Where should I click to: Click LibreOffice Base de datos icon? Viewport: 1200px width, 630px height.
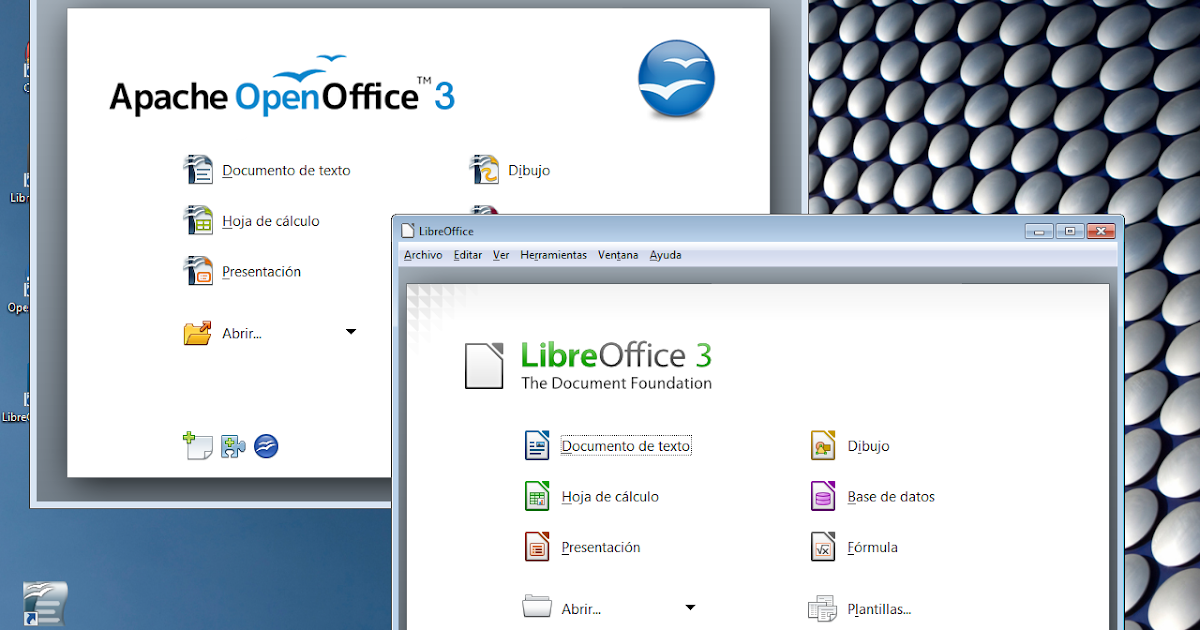822,496
